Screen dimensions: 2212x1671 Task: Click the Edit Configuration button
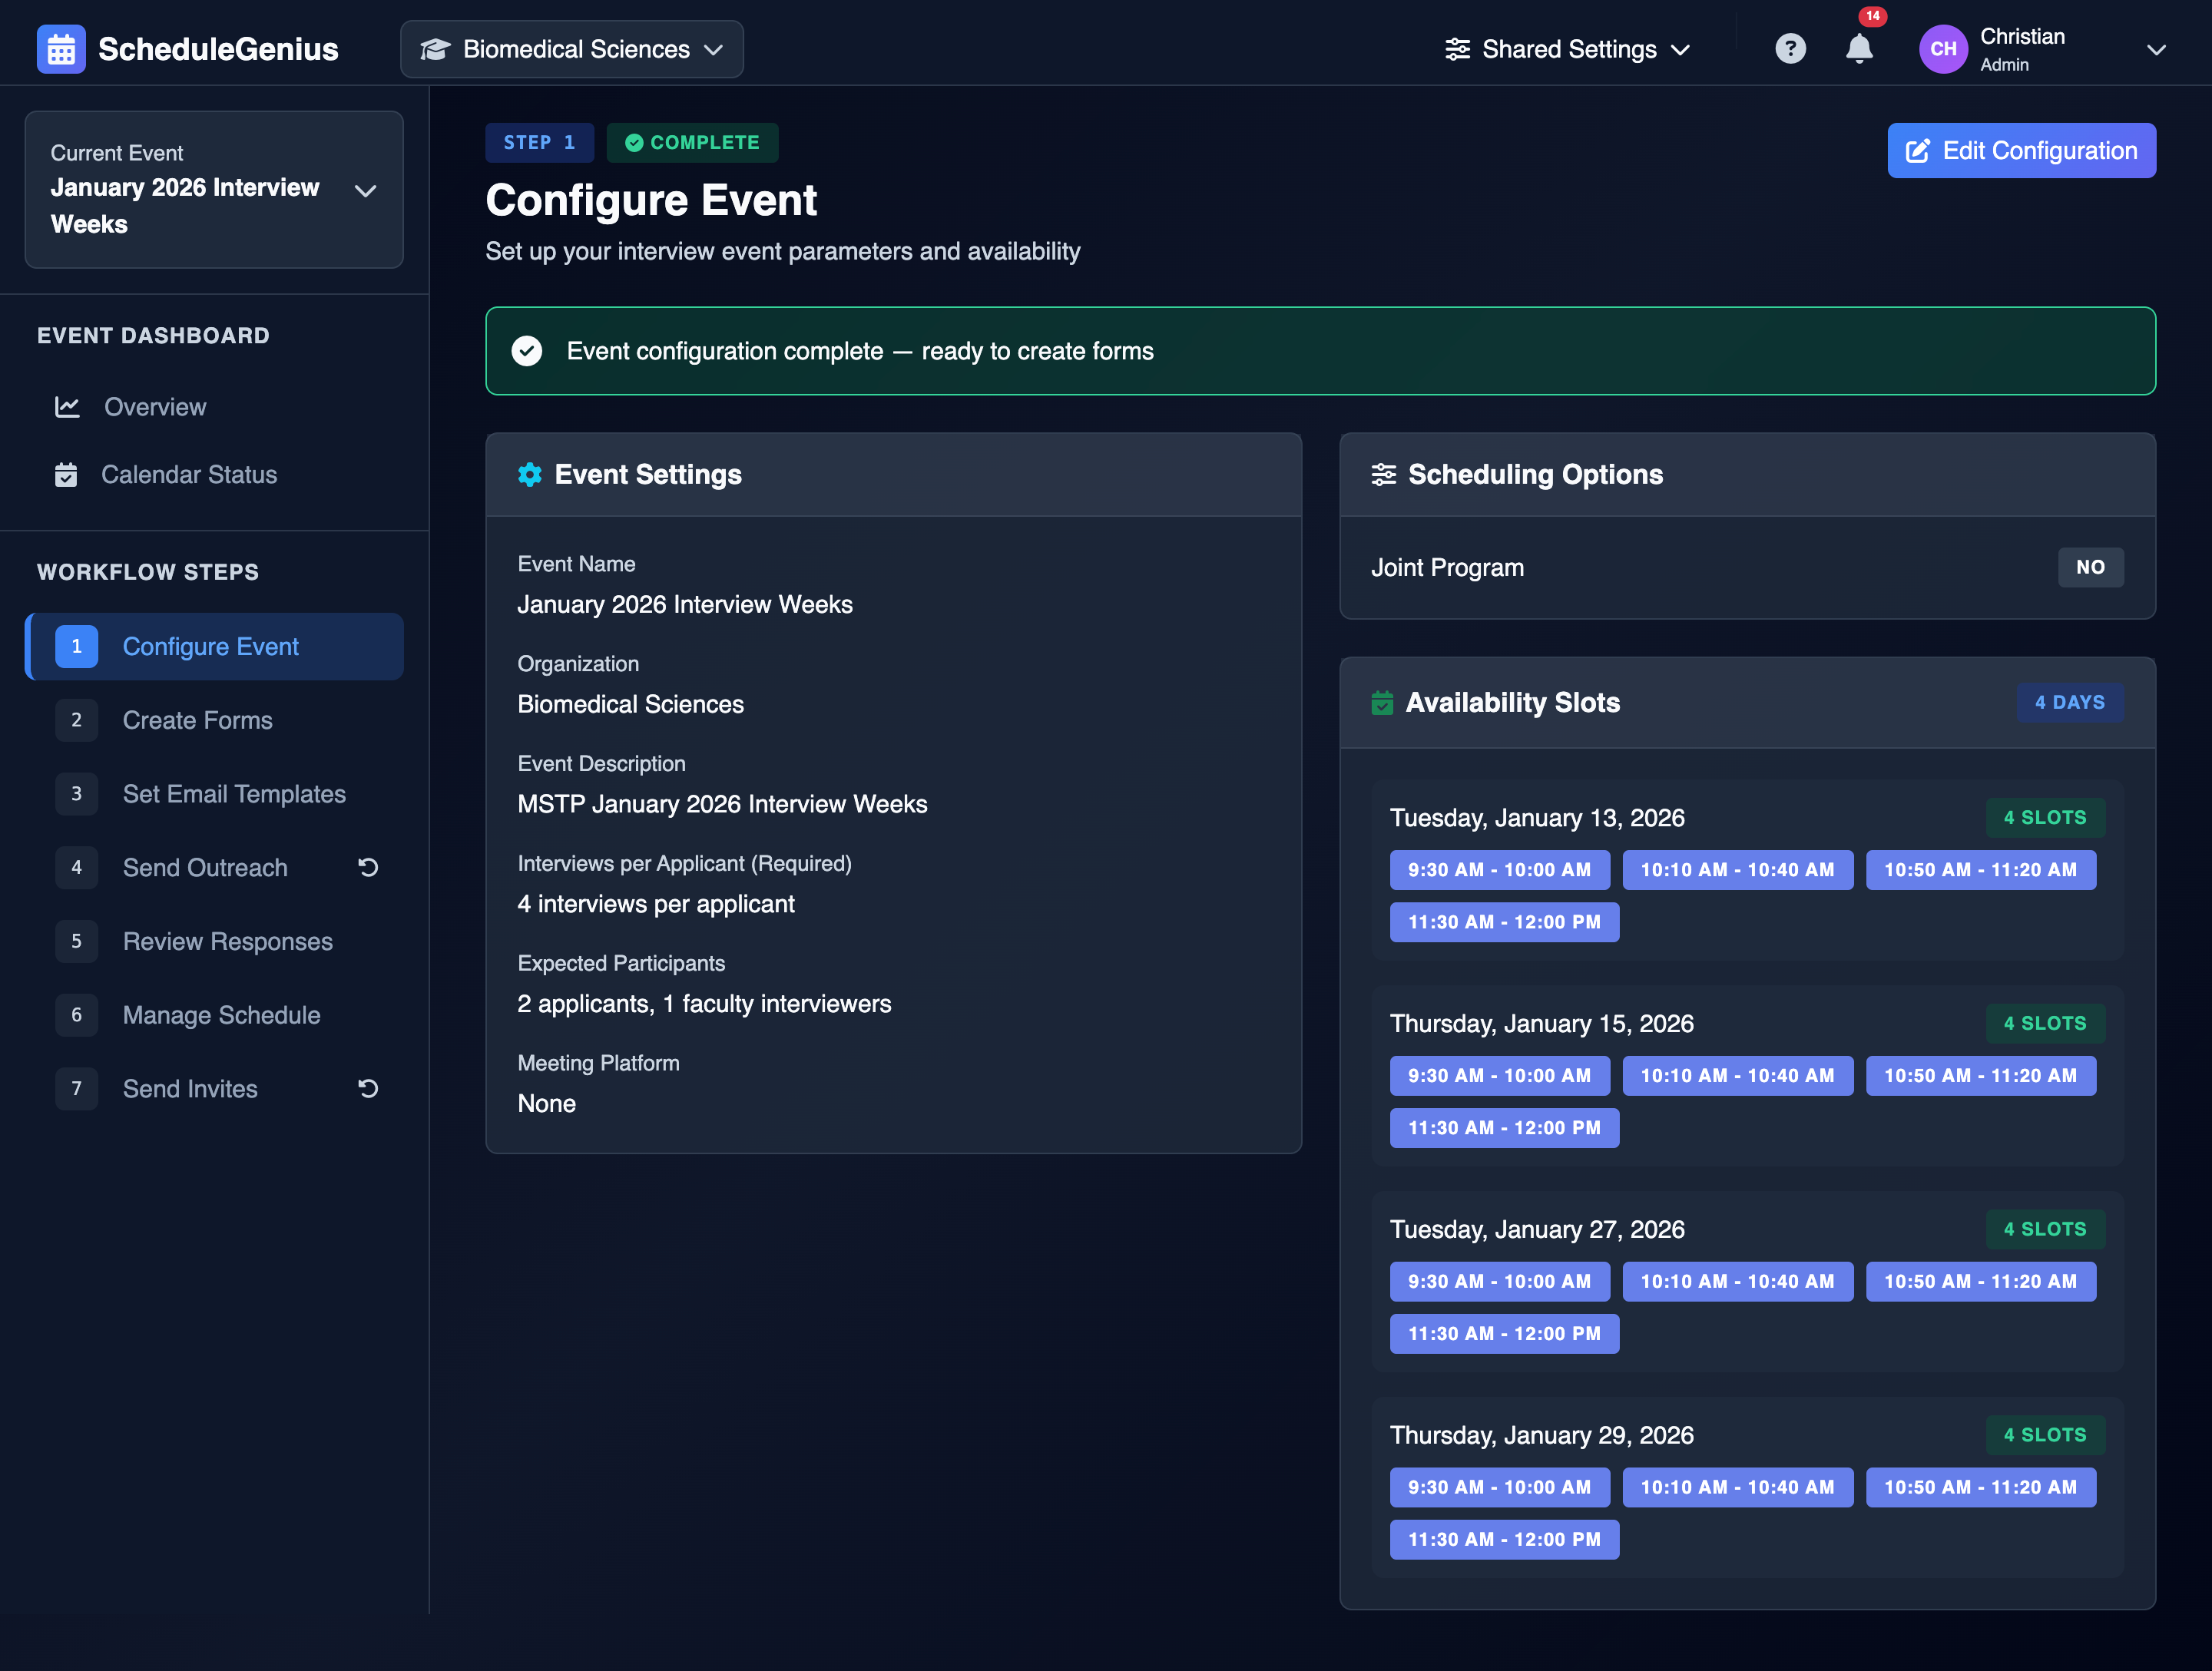point(2021,151)
